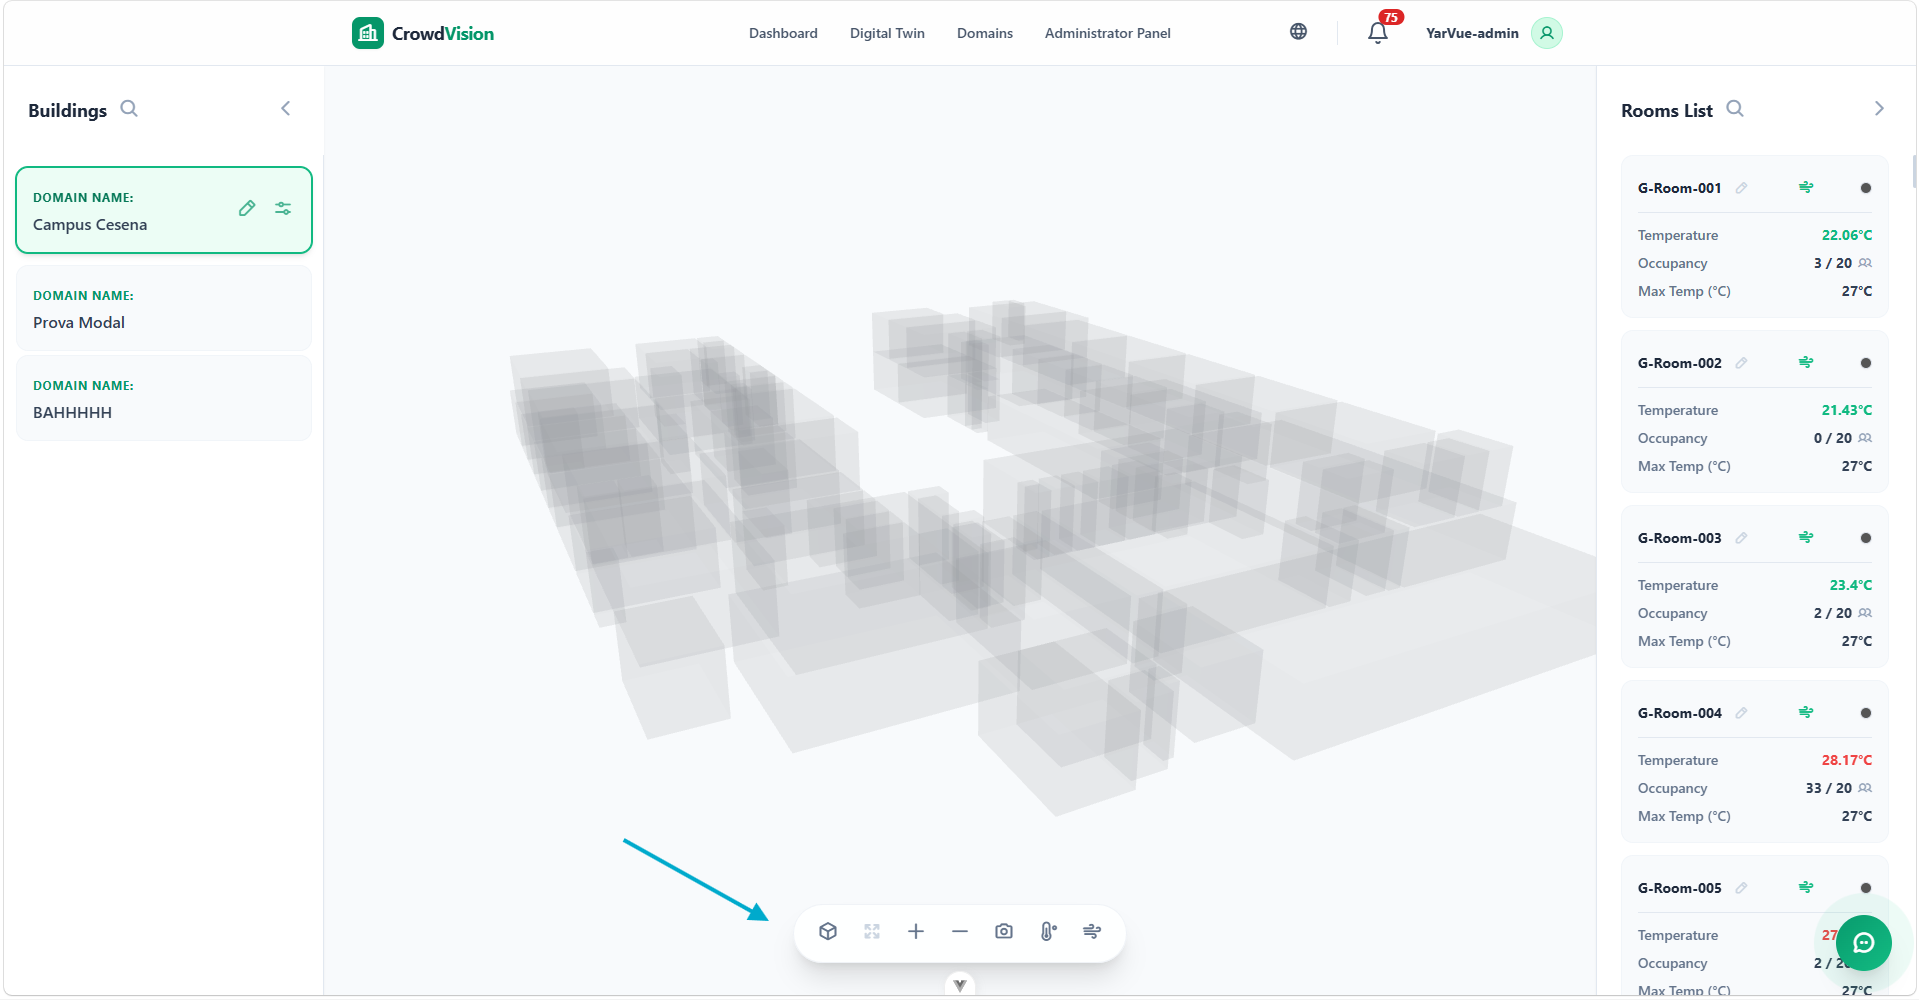Click G-Room-003 green airflow icon
This screenshot has height=1000, width=1919.
[x=1806, y=537]
